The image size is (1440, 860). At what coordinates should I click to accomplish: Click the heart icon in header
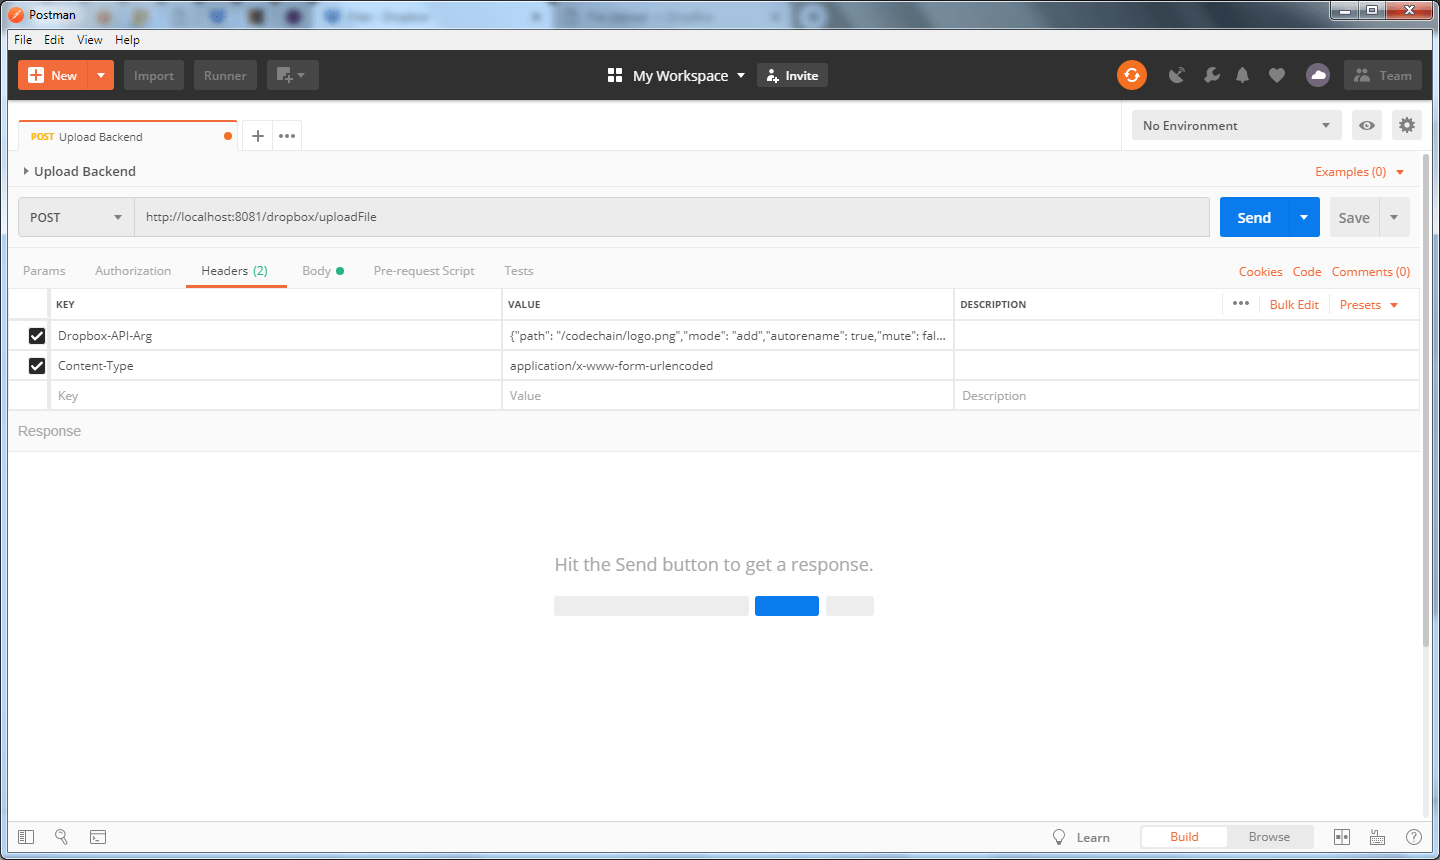pyautogui.click(x=1277, y=75)
